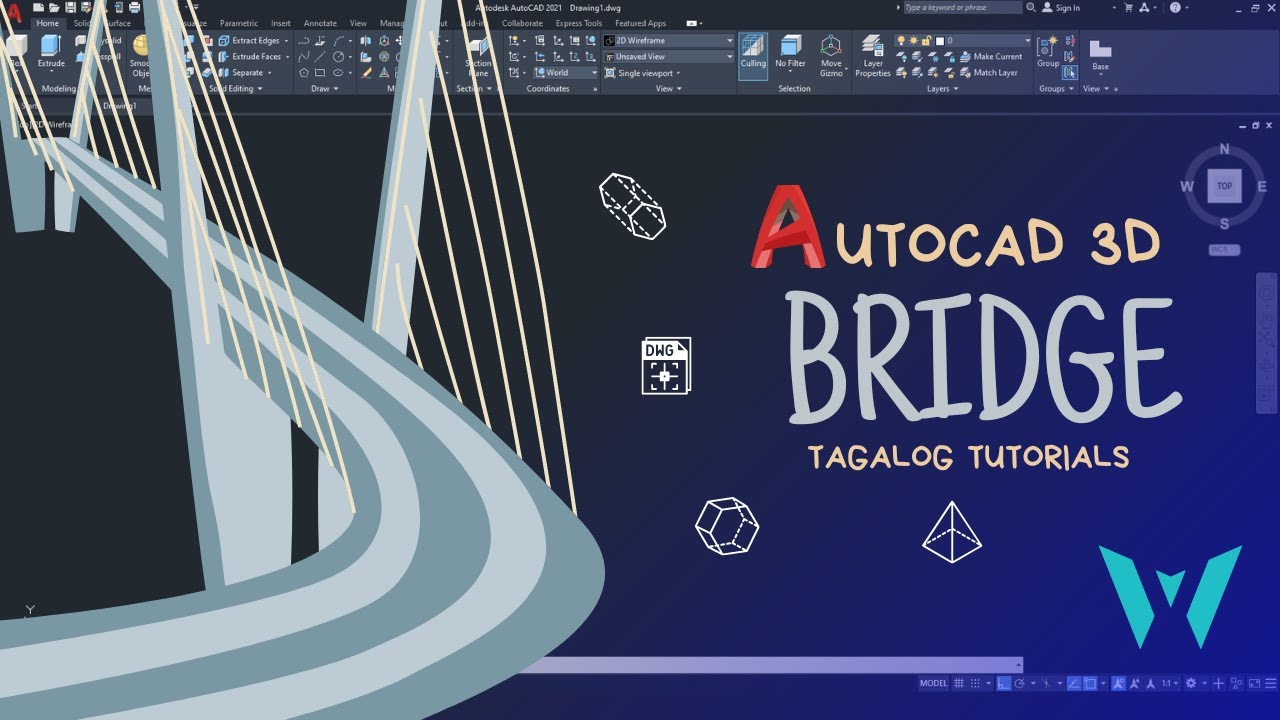Click the TOP face of ViewCube
Image resolution: width=1280 pixels, height=720 pixels.
[1224, 186]
